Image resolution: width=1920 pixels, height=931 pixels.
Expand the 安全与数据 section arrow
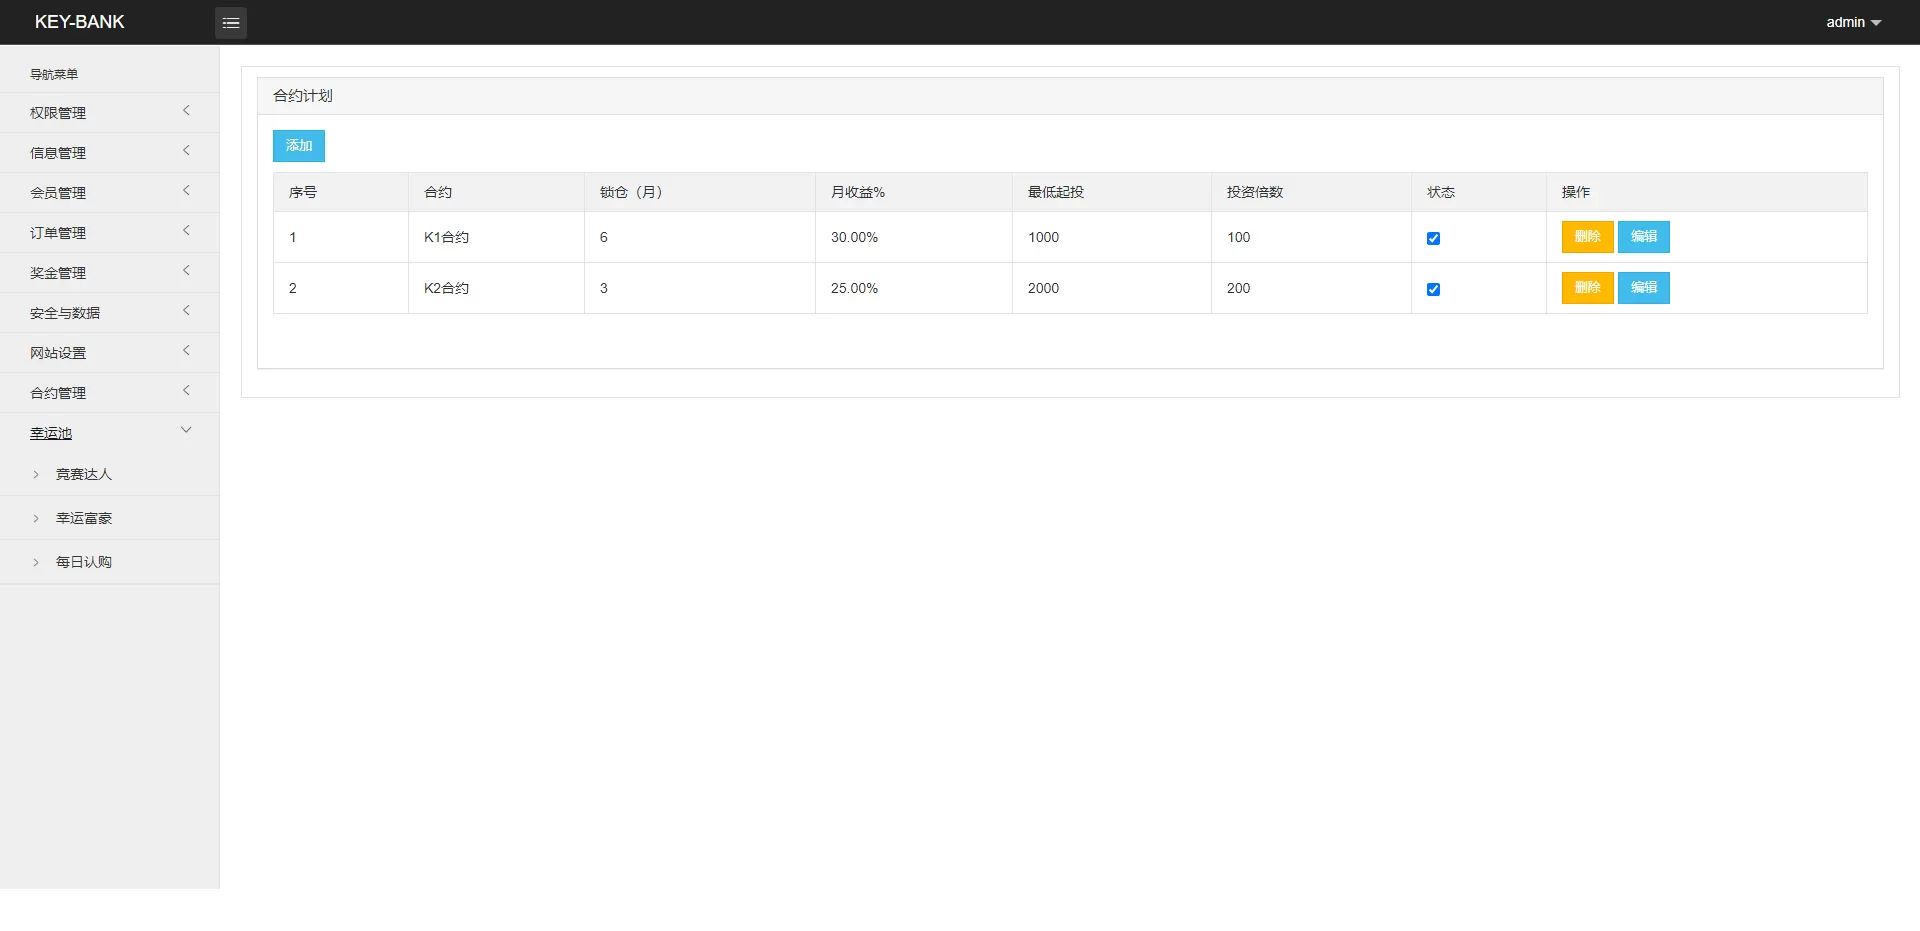[186, 311]
